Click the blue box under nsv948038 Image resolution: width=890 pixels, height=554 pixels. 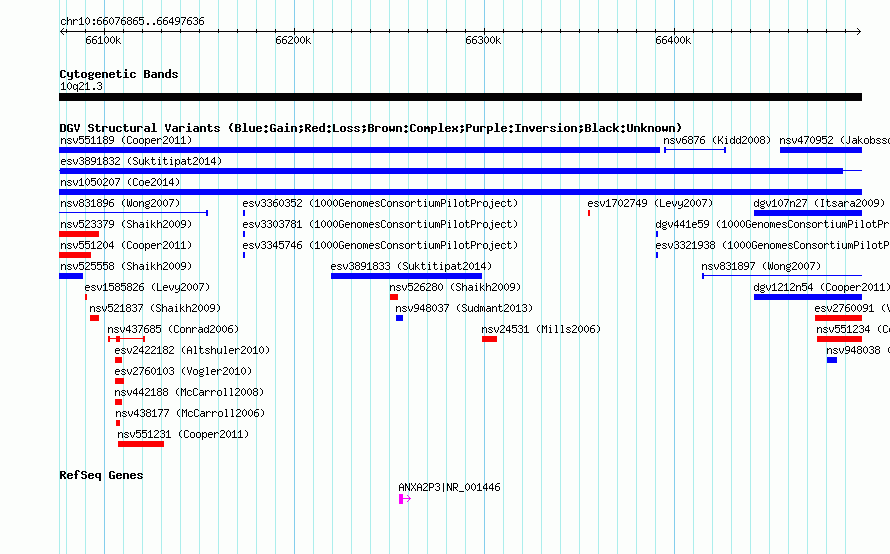click(832, 360)
